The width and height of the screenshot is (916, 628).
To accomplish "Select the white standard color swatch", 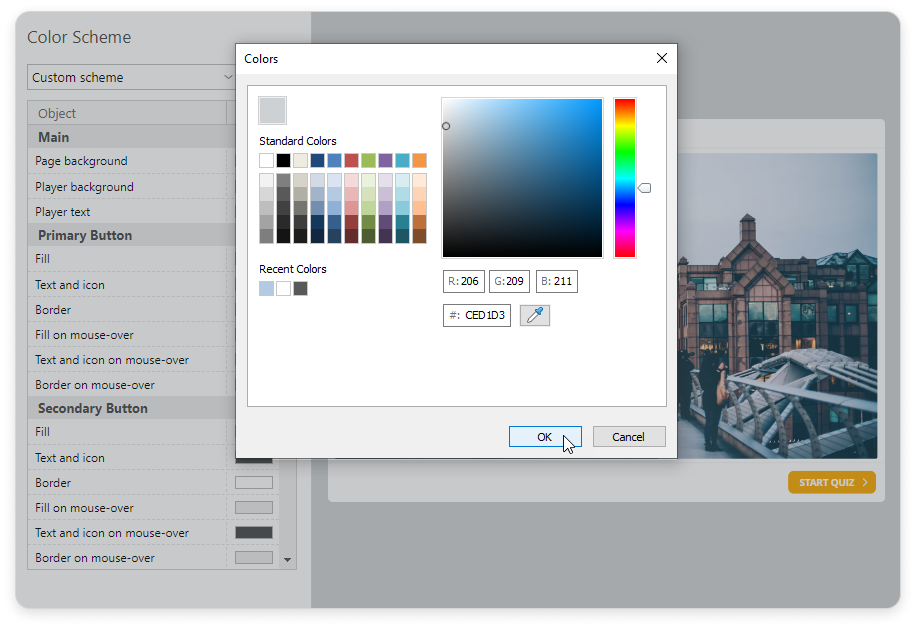I will (x=266, y=160).
